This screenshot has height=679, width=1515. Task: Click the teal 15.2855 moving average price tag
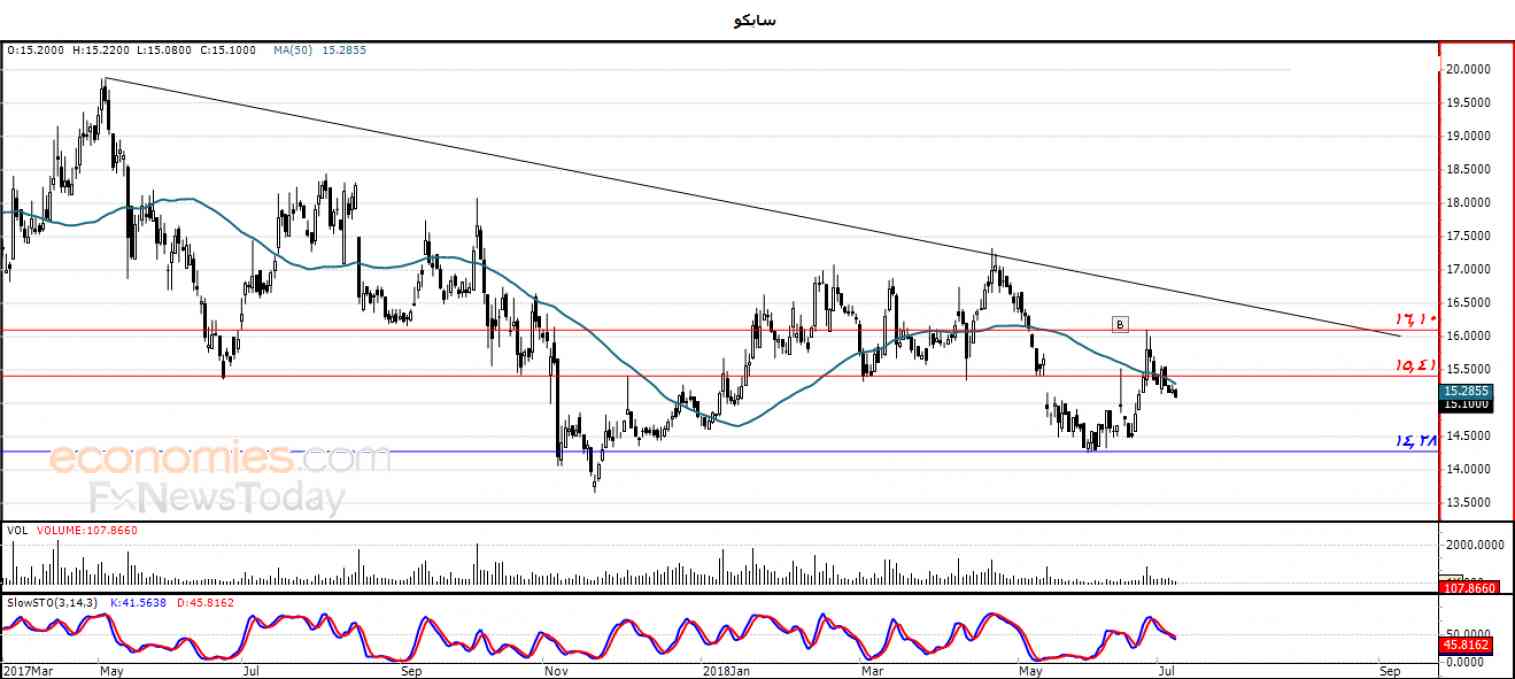1467,391
